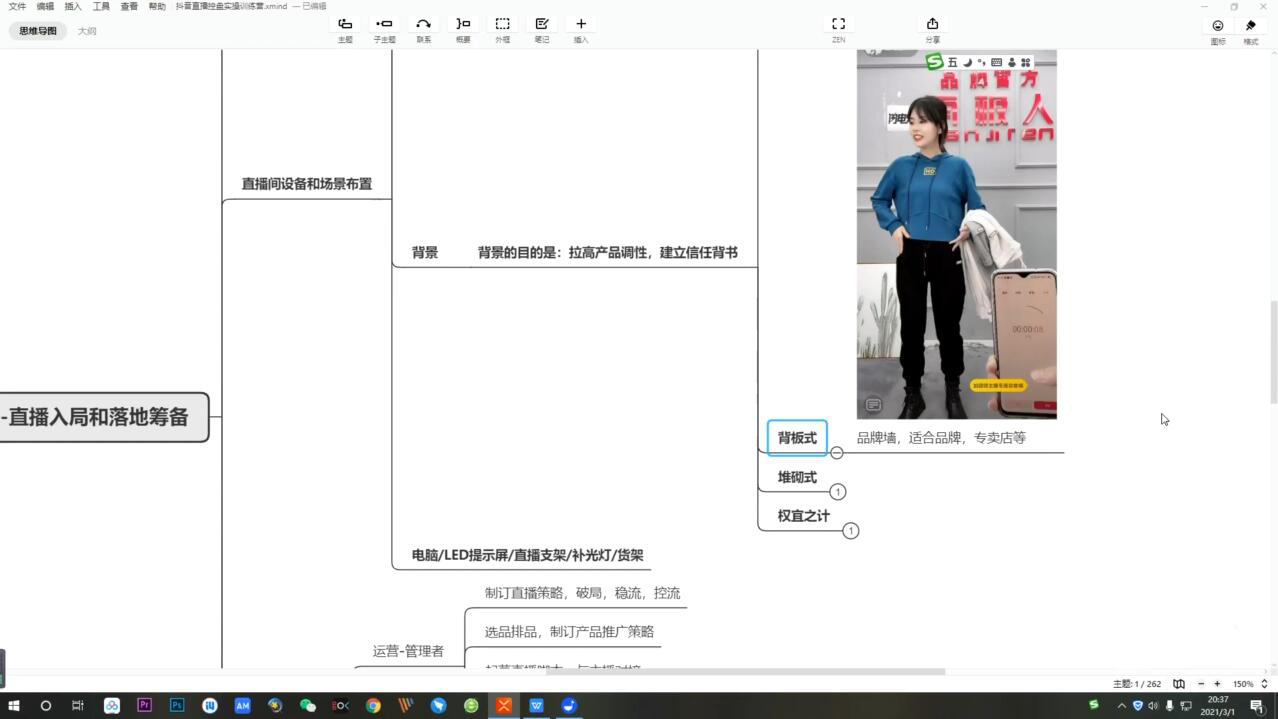The height and width of the screenshot is (719, 1278).
Task: Switch to the 大纲 outline tab
Action: 87,31
